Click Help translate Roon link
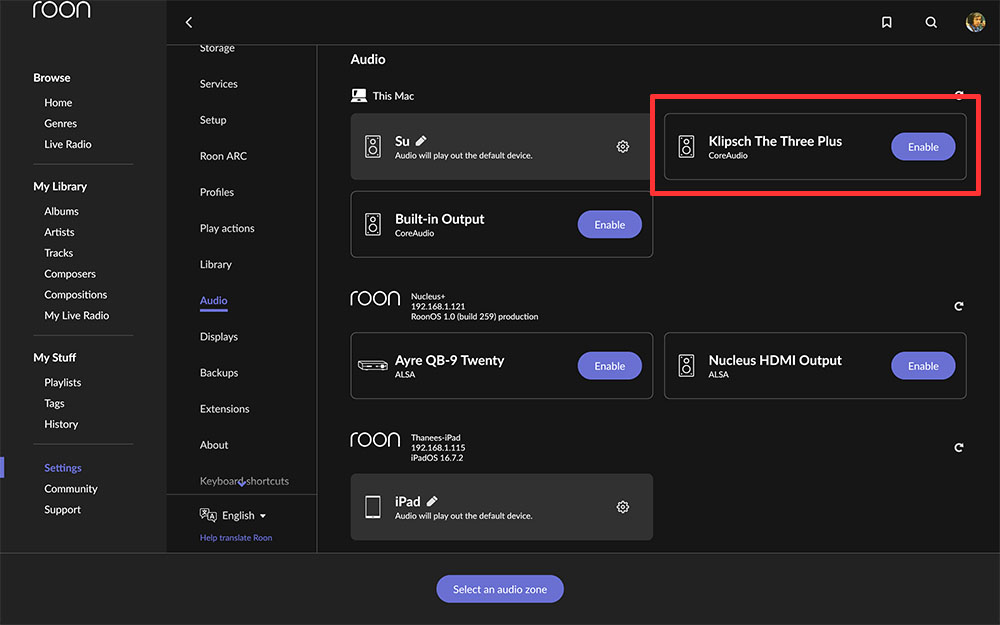Screen dimensions: 1000x625 (x=236, y=538)
